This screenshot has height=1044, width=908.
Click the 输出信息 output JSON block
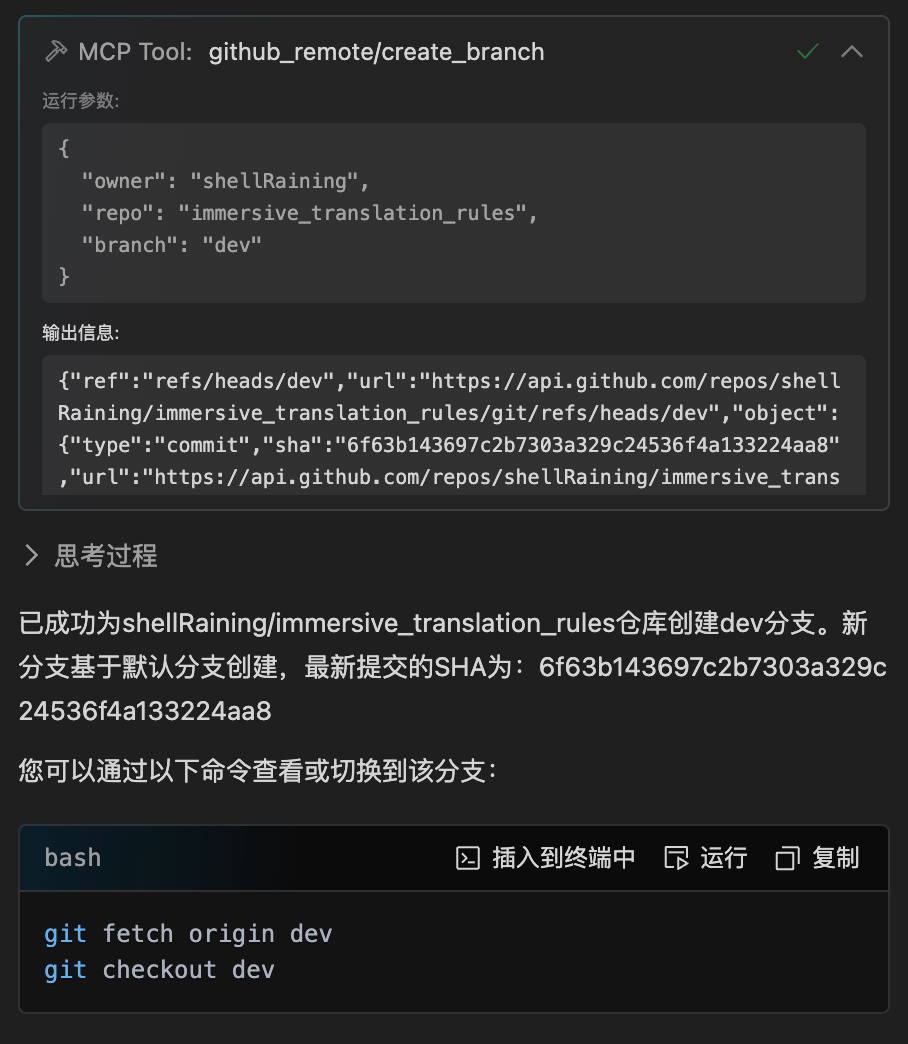tap(454, 425)
